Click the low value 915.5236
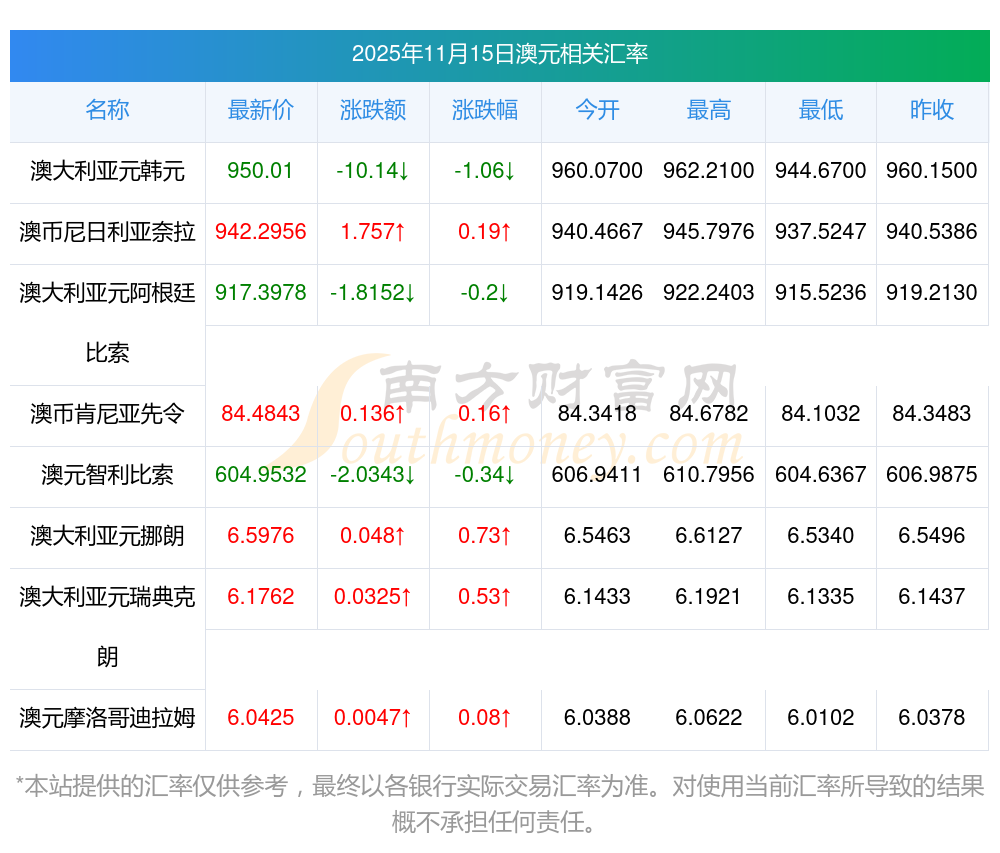This screenshot has height=853, width=1000. point(821,293)
